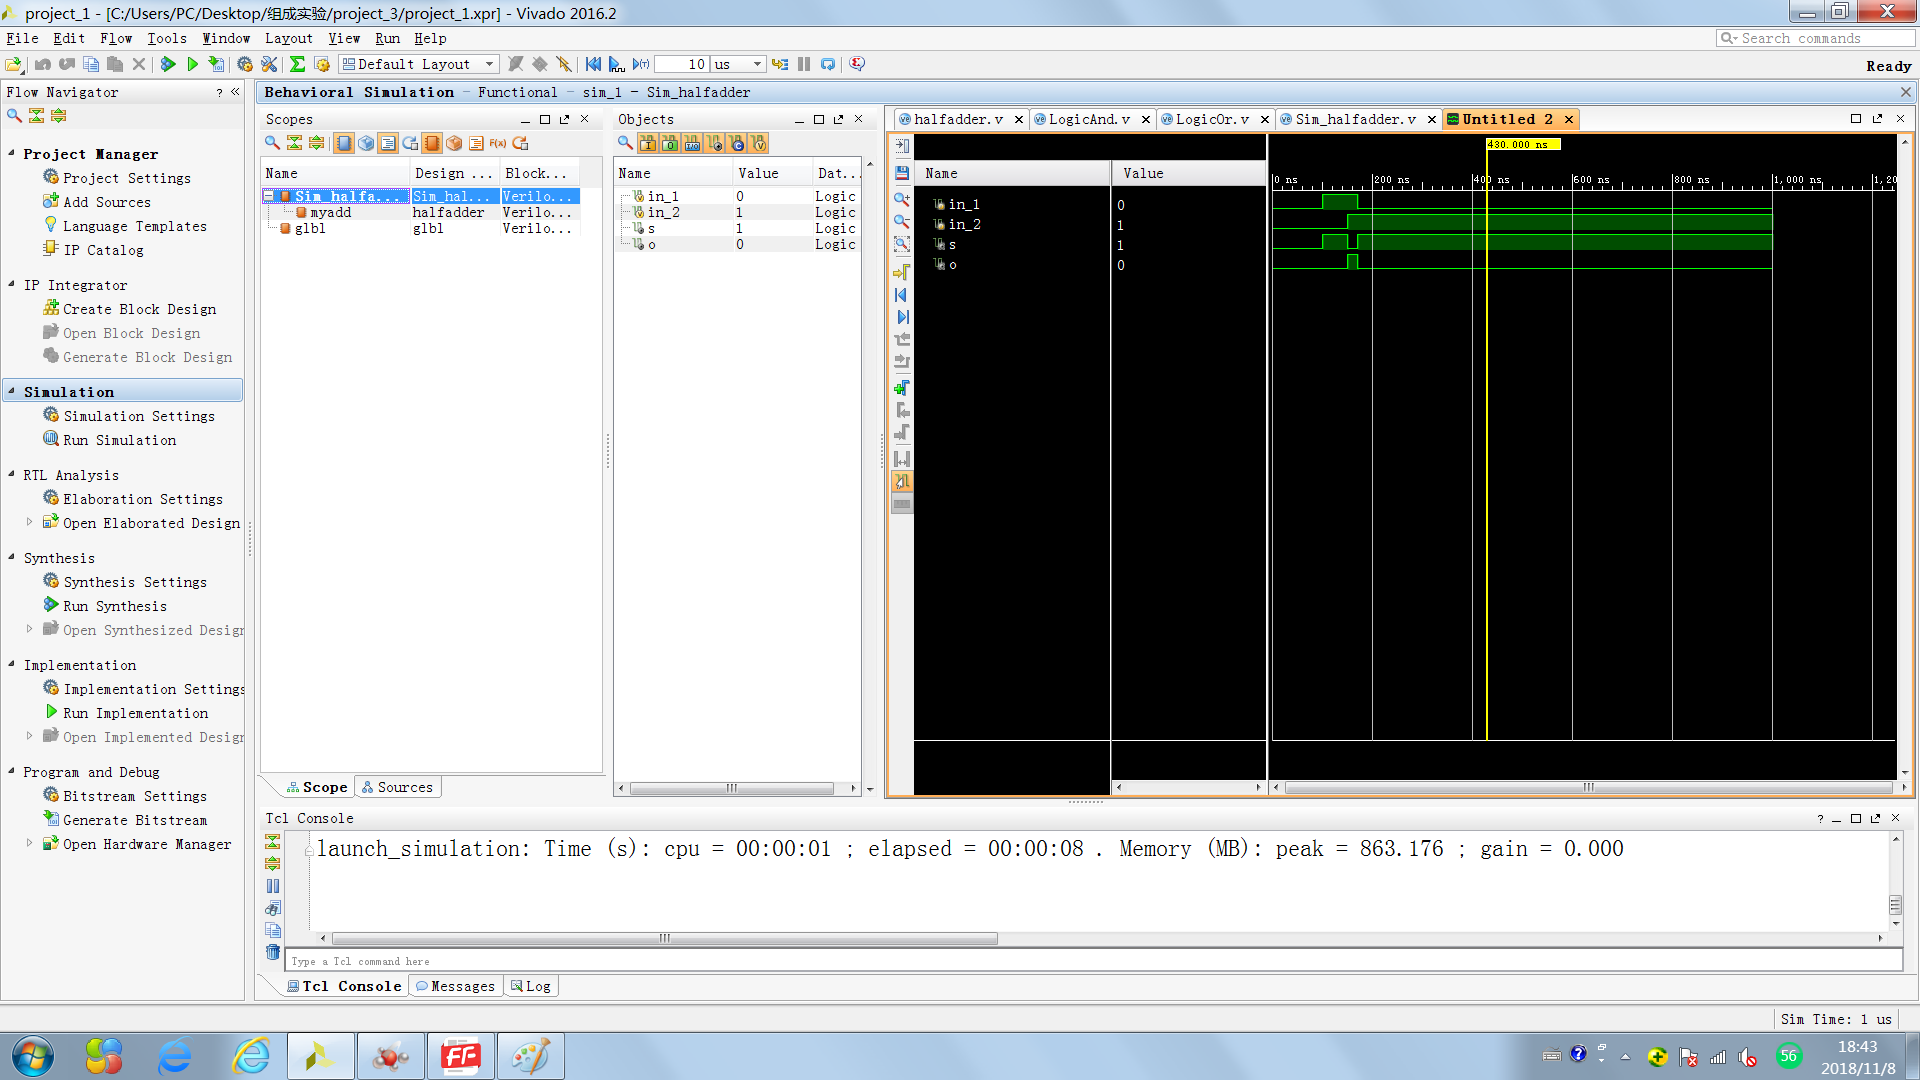Click Add Marker icon in waveform toolbar
Screen dimensions: 1920x1080
click(901, 388)
